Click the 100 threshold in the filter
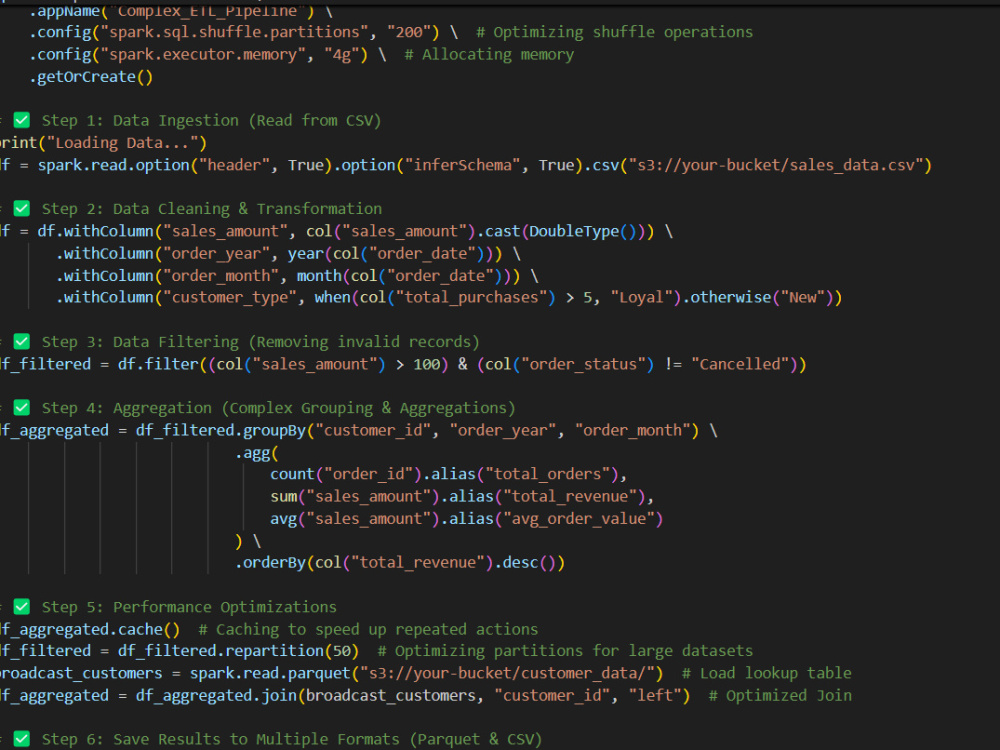This screenshot has width=1000, height=750. 427,364
